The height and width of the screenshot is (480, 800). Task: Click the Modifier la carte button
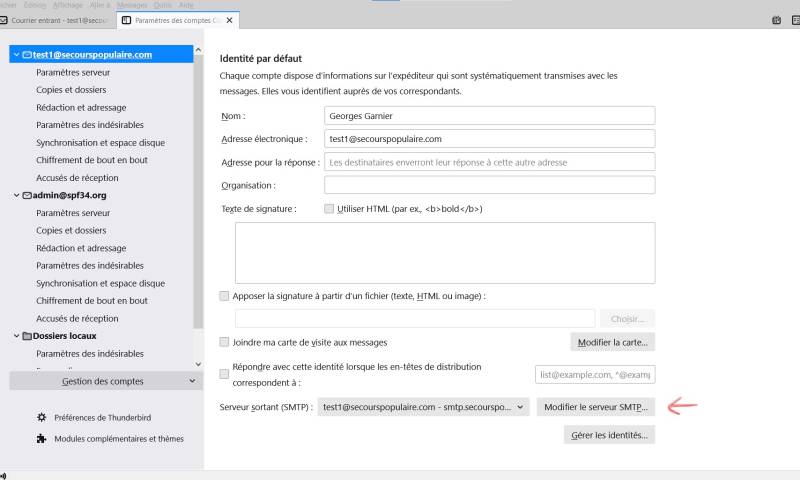pyautogui.click(x=612, y=342)
